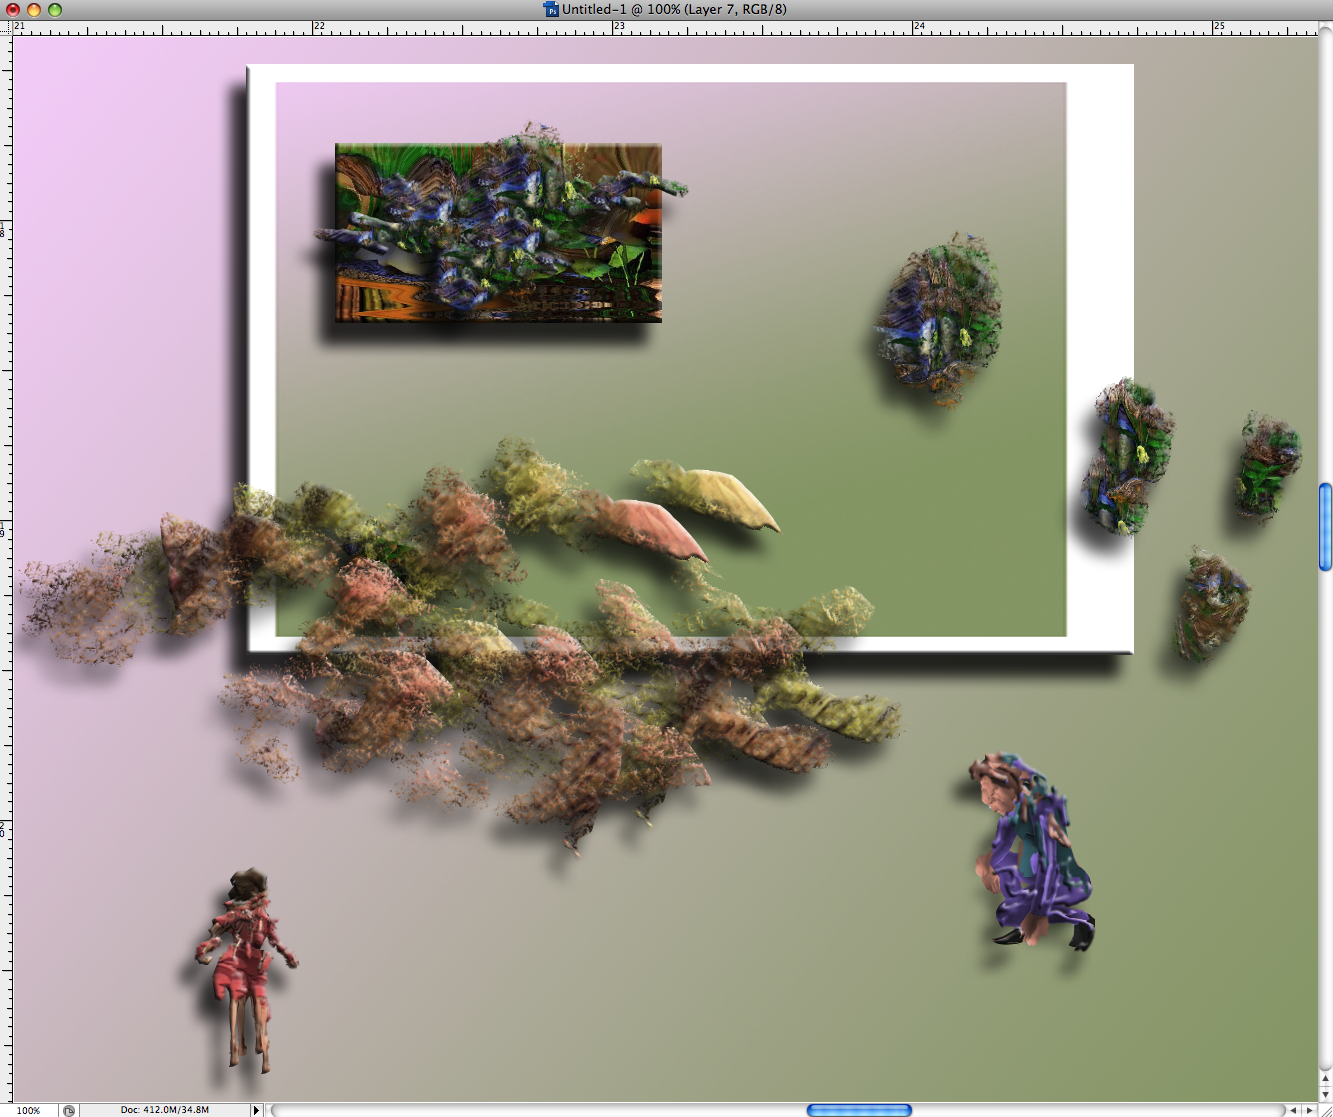The width and height of the screenshot is (1333, 1117).
Task: Click the horizontal ruler at mark 23
Action: (x=613, y=28)
